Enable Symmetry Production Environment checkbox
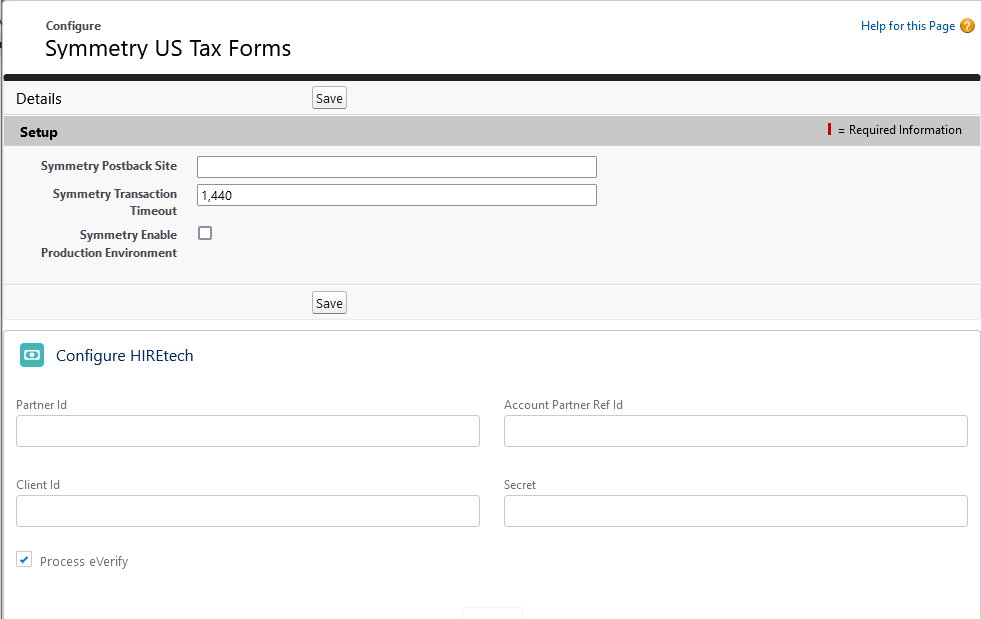Screen dimensions: 981x619 click(x=205, y=233)
